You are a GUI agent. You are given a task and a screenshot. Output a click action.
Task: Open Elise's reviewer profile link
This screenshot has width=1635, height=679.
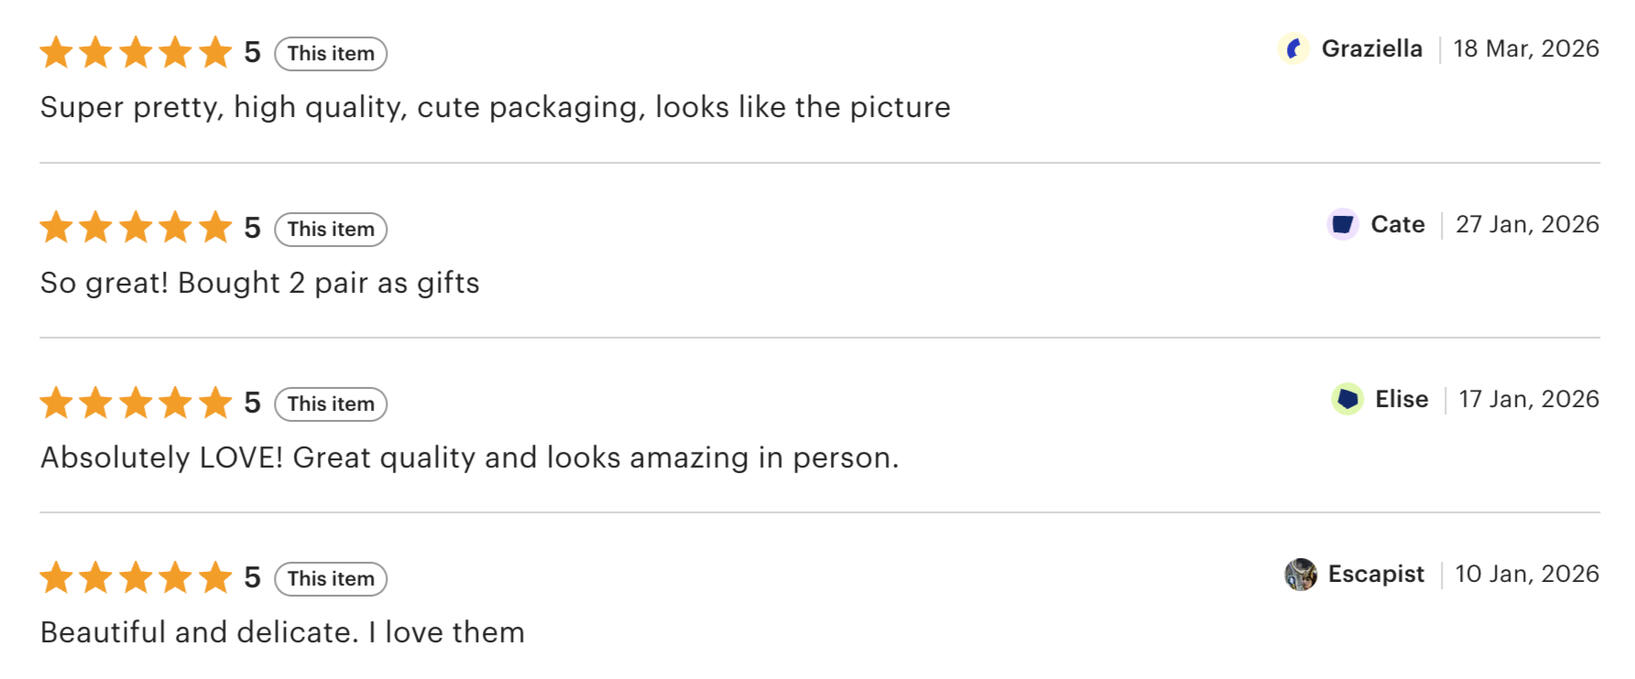(1401, 399)
